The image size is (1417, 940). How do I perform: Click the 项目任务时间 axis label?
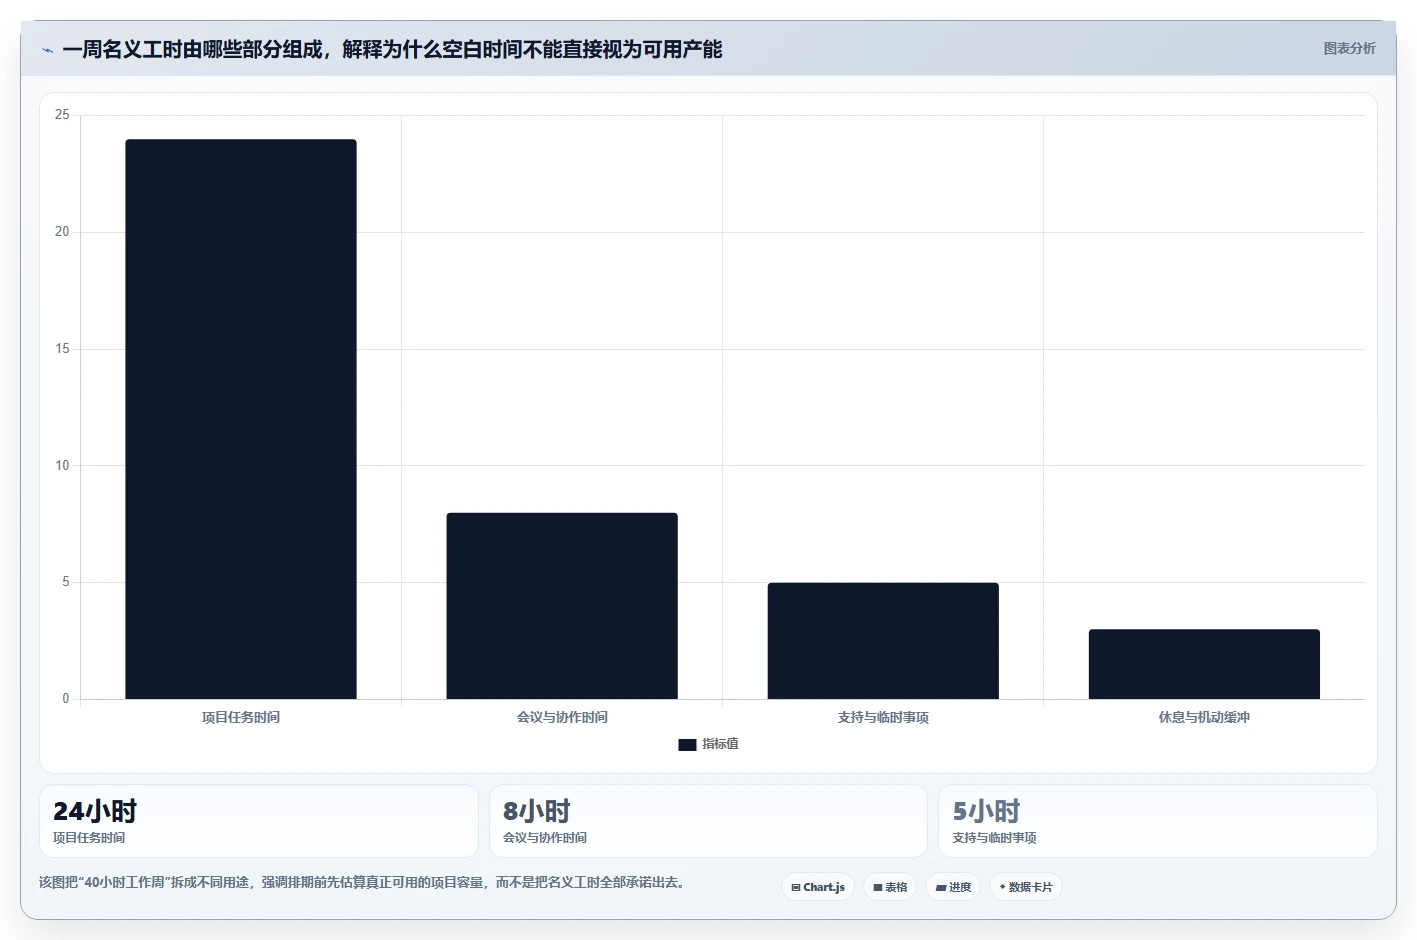tap(241, 717)
